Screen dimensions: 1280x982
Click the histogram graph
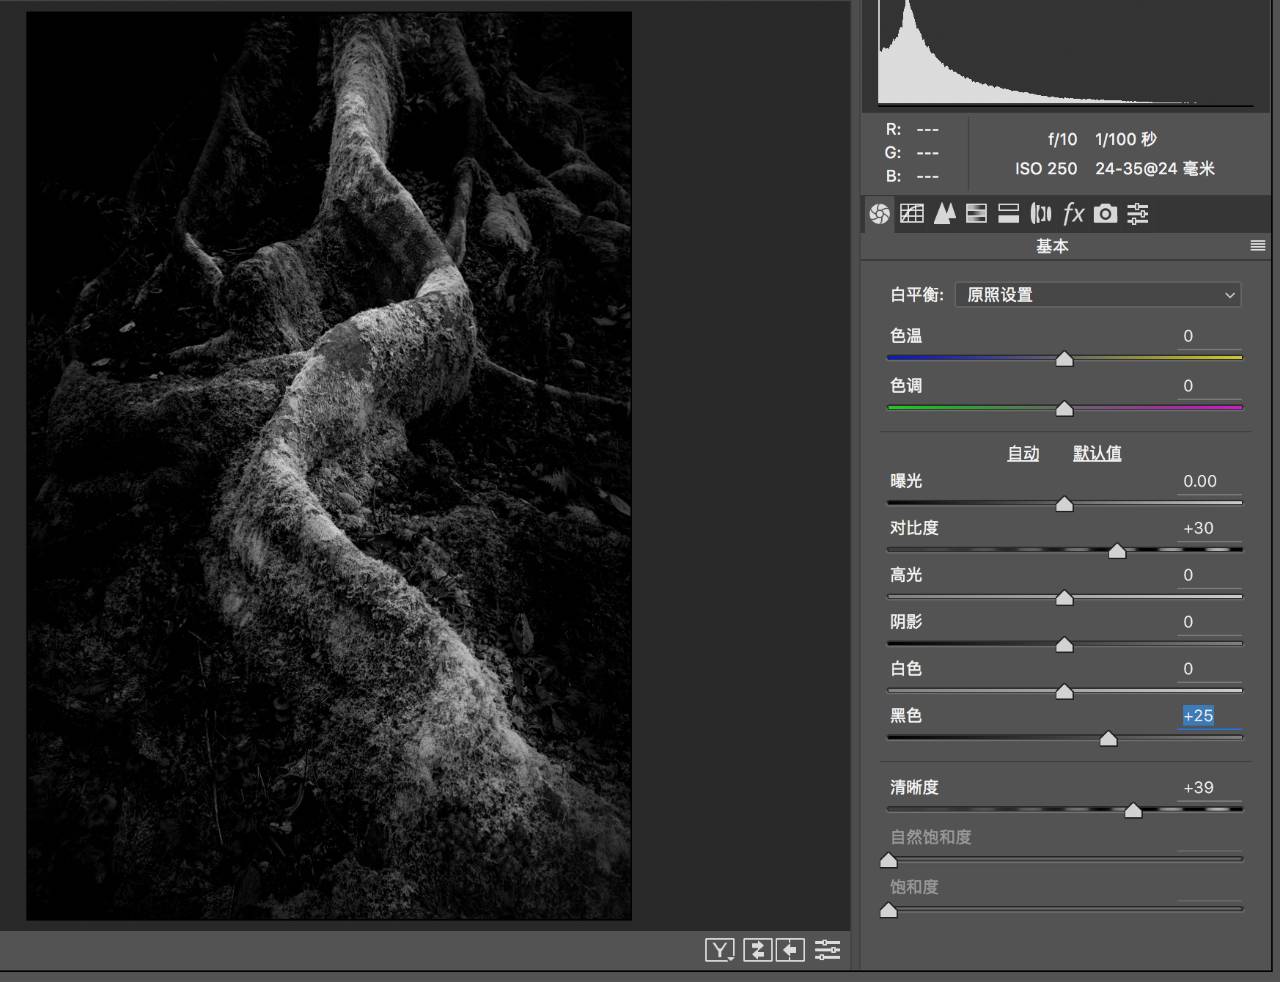click(1065, 53)
